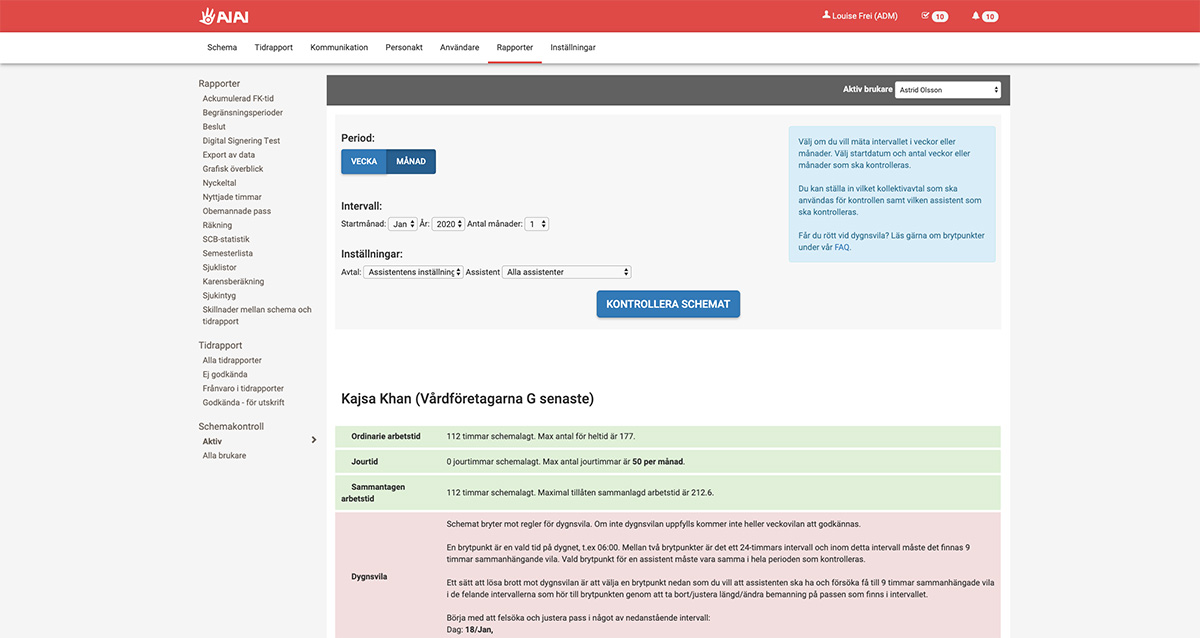The image size is (1200, 638).
Task: Select the Rapporter tab
Action: tap(515, 47)
